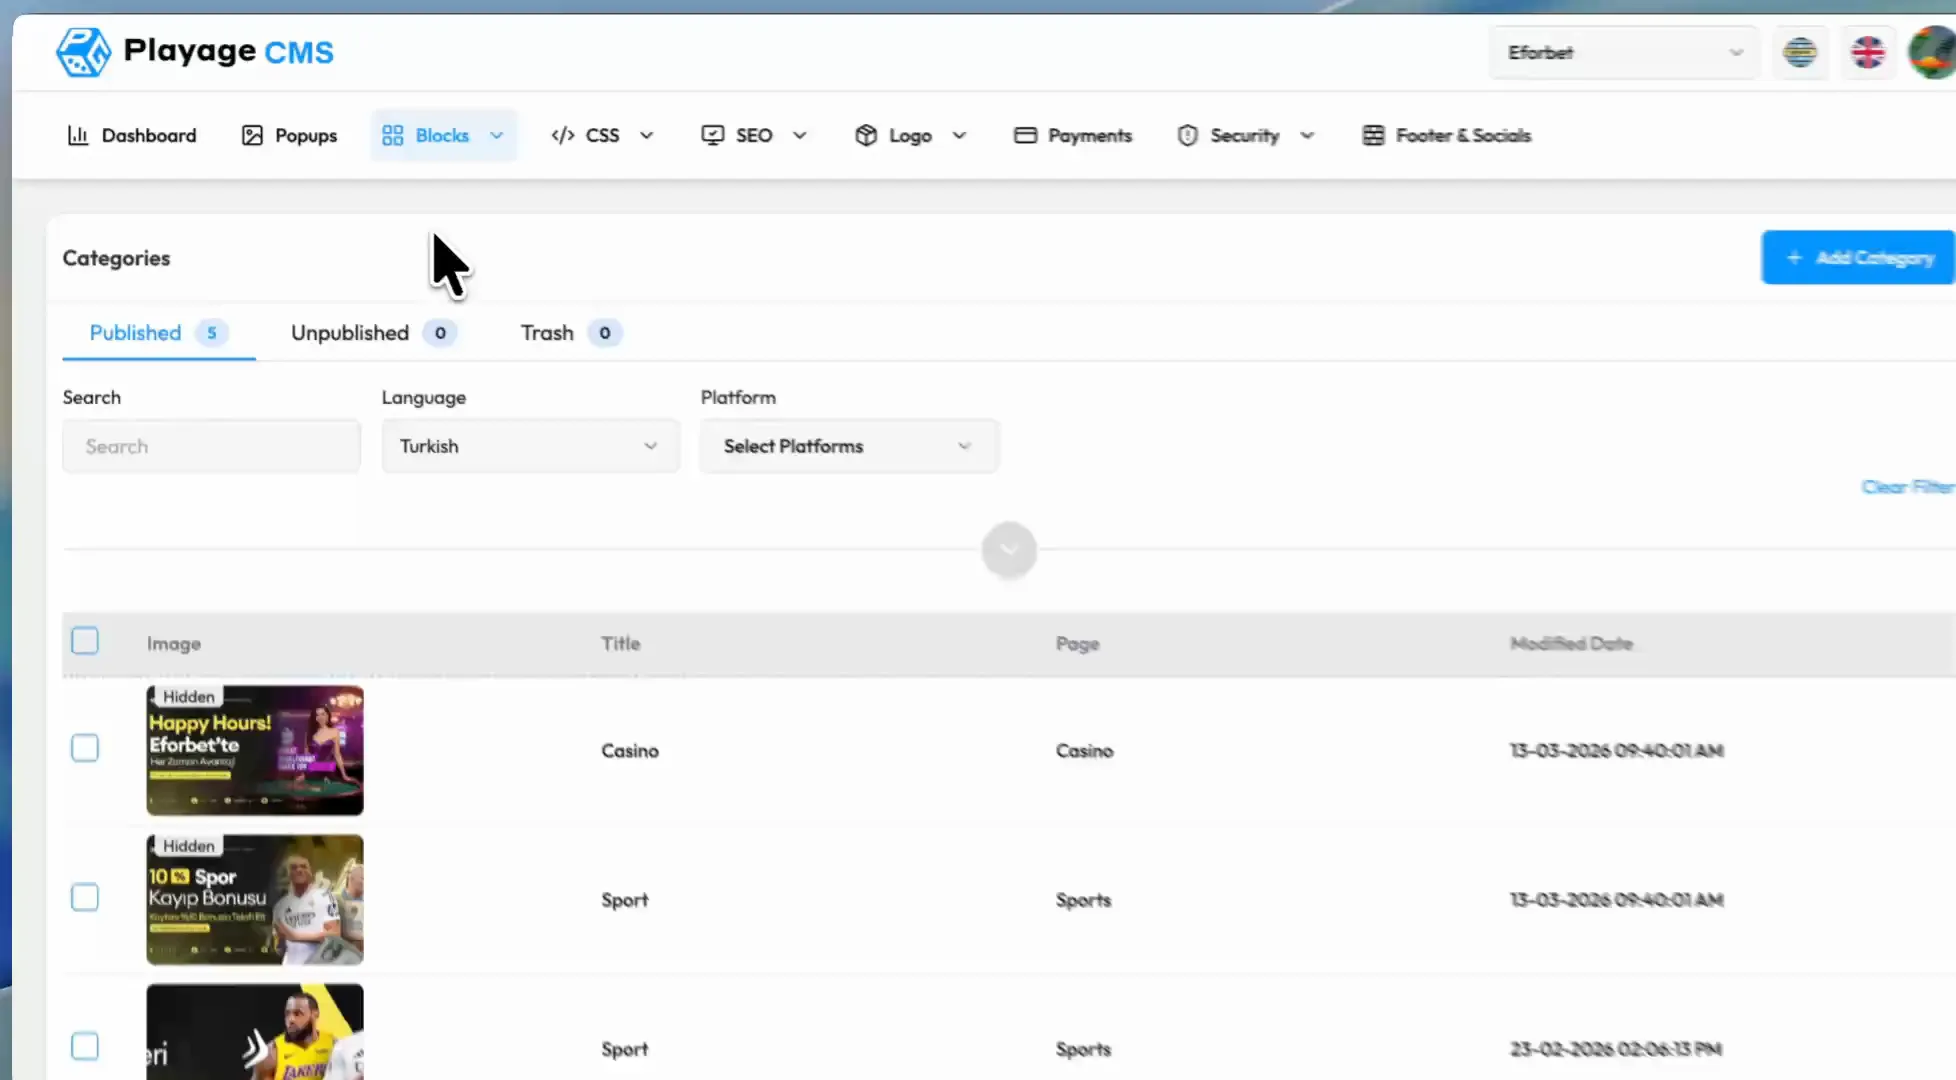Open the Popups menu item
Image resolution: width=1956 pixels, height=1080 pixels.
289,135
